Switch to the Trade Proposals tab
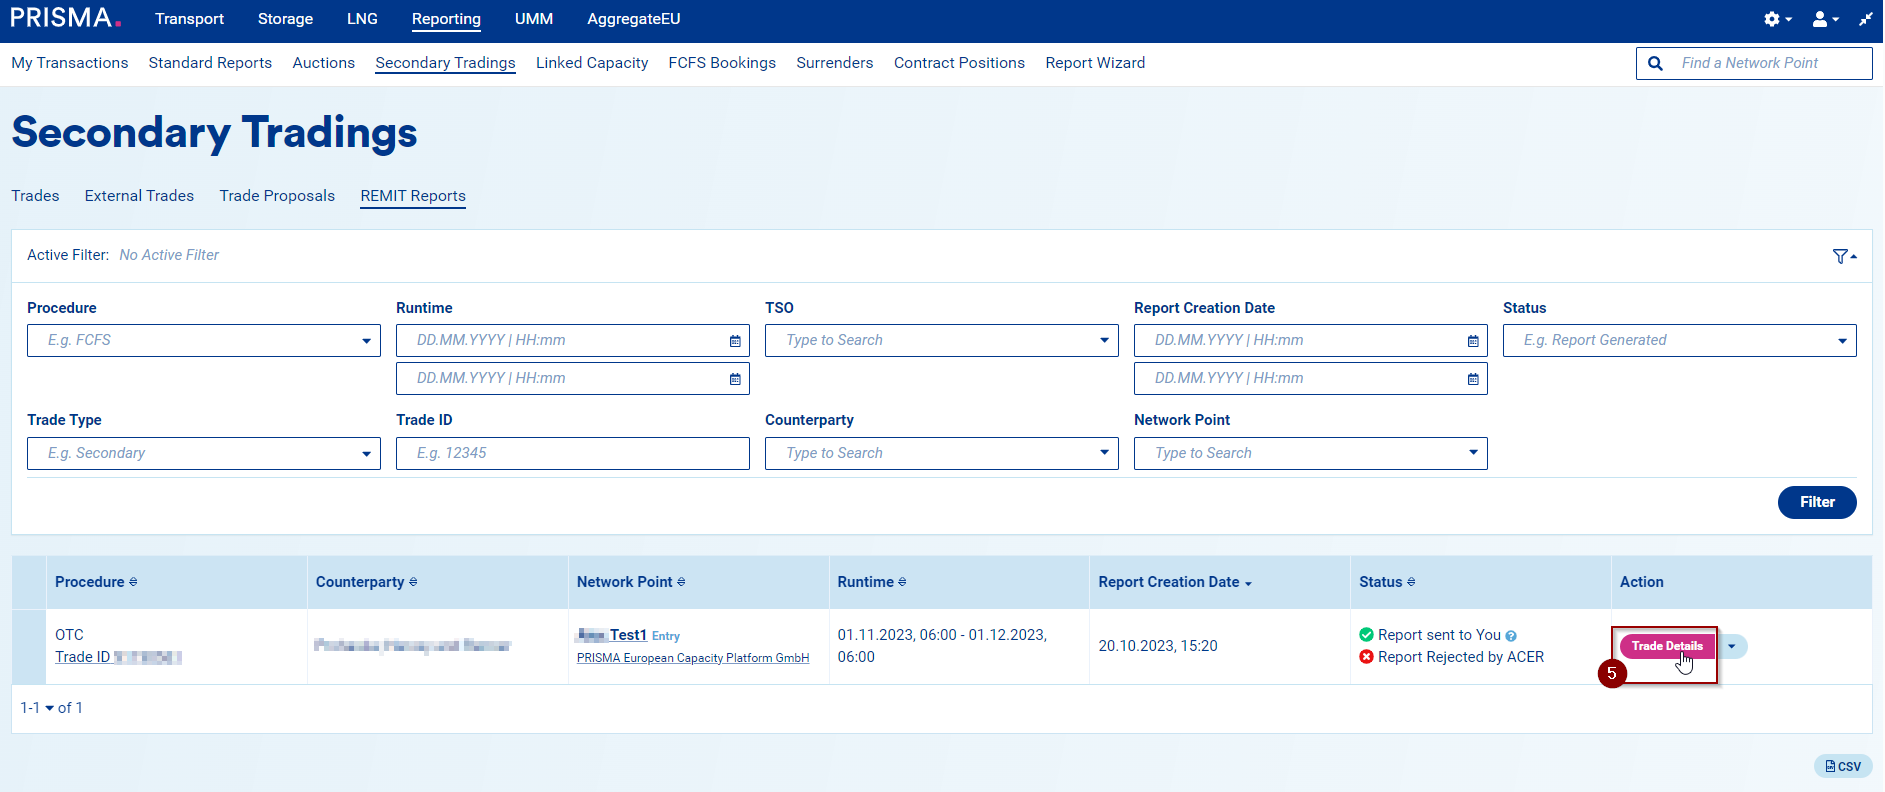This screenshot has width=1885, height=792. pyautogui.click(x=277, y=196)
